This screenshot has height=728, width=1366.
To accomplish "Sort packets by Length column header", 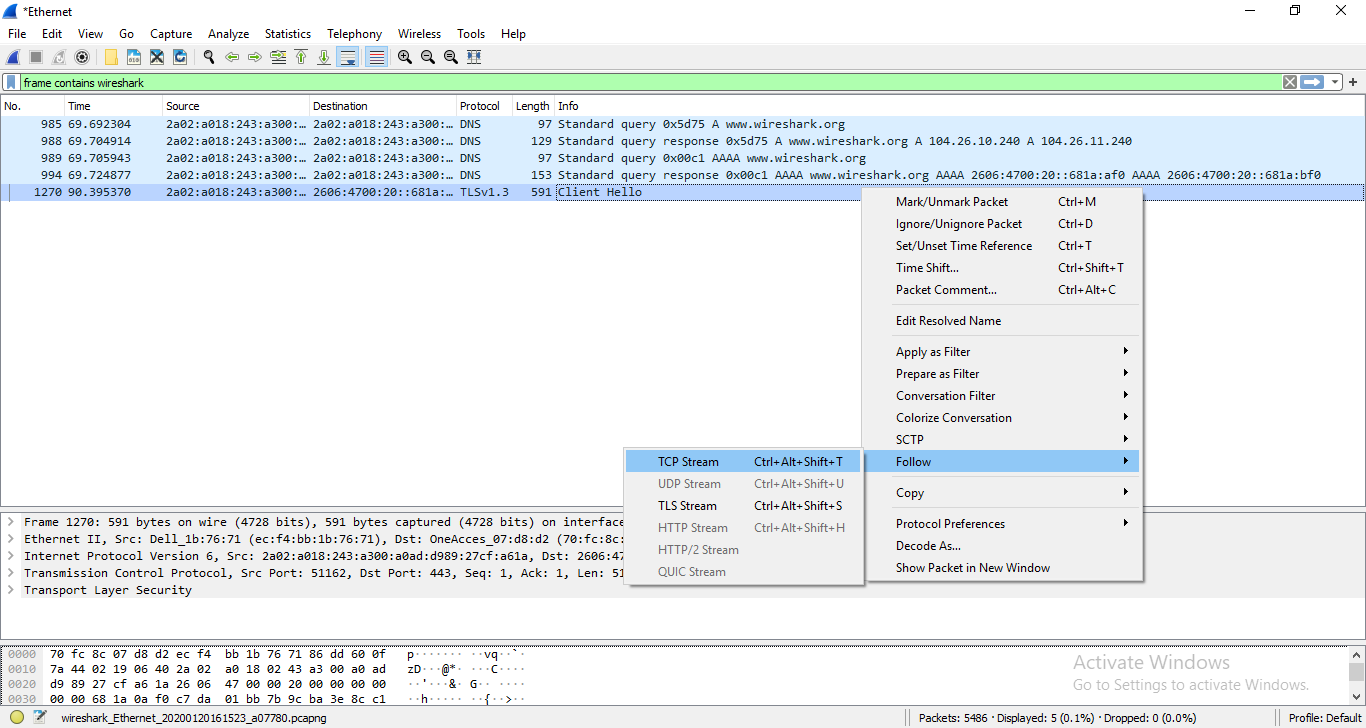I will pyautogui.click(x=533, y=106).
